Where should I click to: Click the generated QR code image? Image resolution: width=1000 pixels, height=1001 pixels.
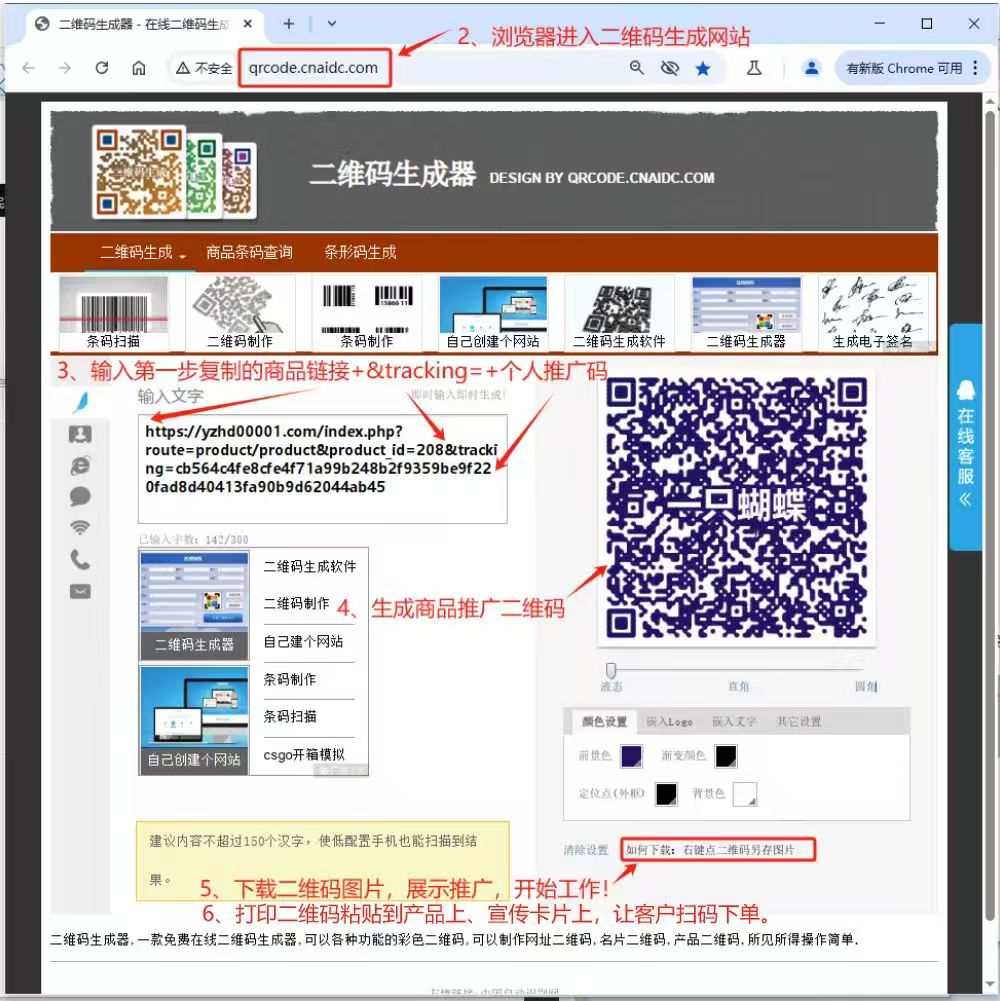pos(736,508)
